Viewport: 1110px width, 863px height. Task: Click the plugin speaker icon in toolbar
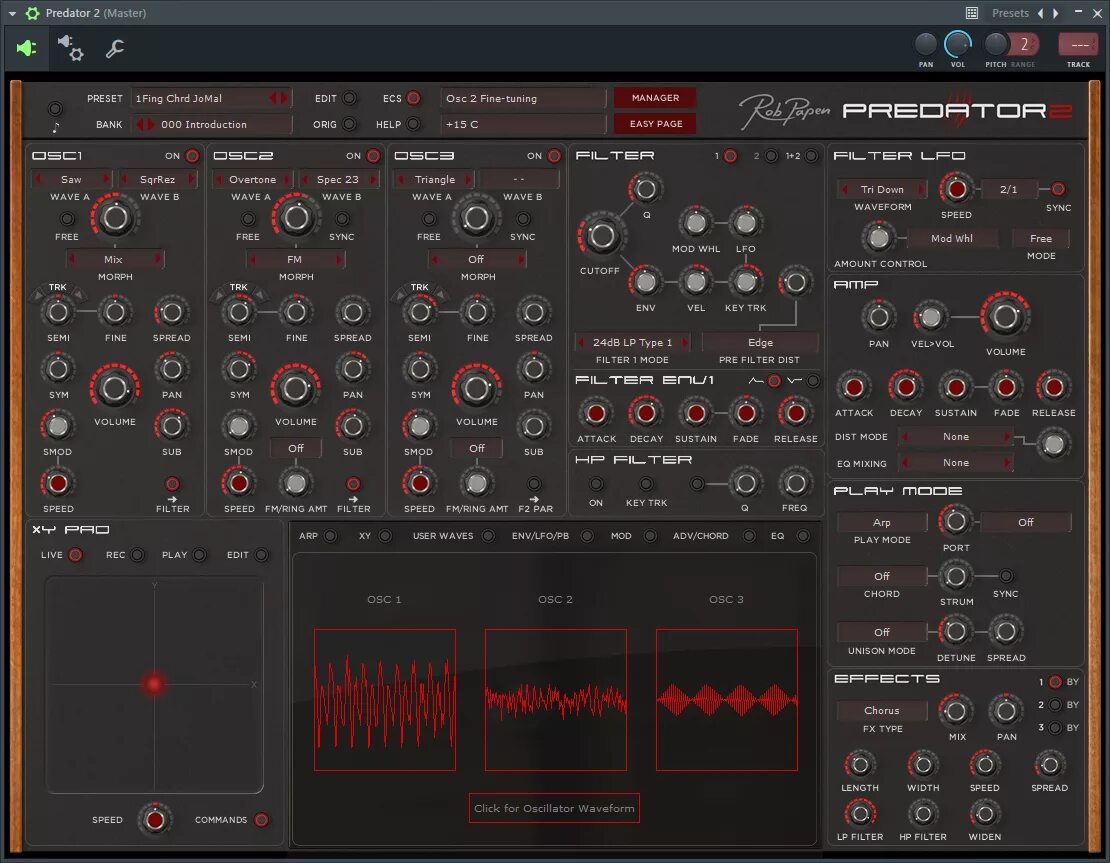tap(26, 48)
